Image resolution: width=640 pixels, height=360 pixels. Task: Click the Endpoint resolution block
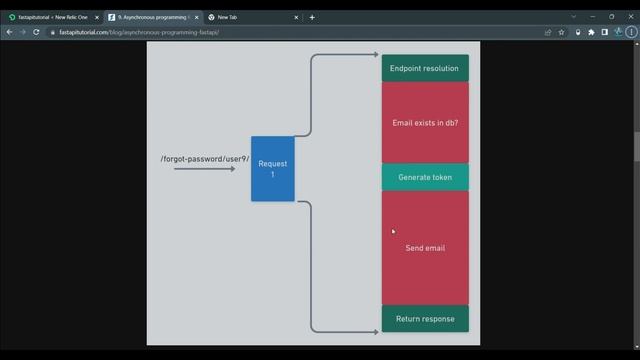pos(425,68)
